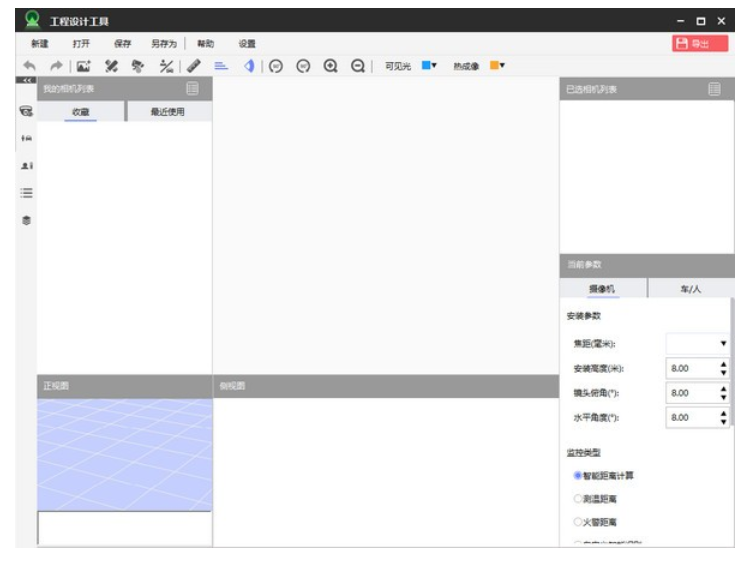This screenshot has height=566, width=739.
Task: Open the 焦距(毫米) dropdown
Action: [697, 344]
